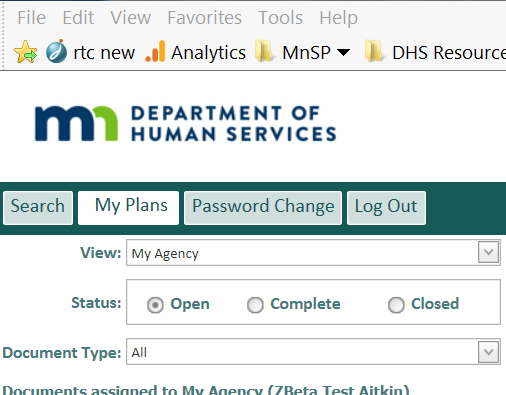The height and width of the screenshot is (395, 506).
Task: Select the Open status radio button
Action: click(155, 305)
